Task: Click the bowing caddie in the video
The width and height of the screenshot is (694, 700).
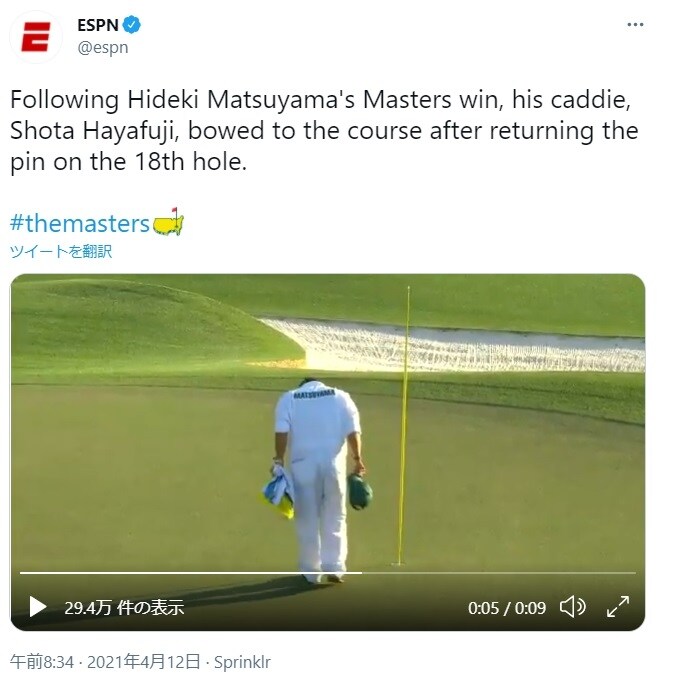Action: [318, 470]
